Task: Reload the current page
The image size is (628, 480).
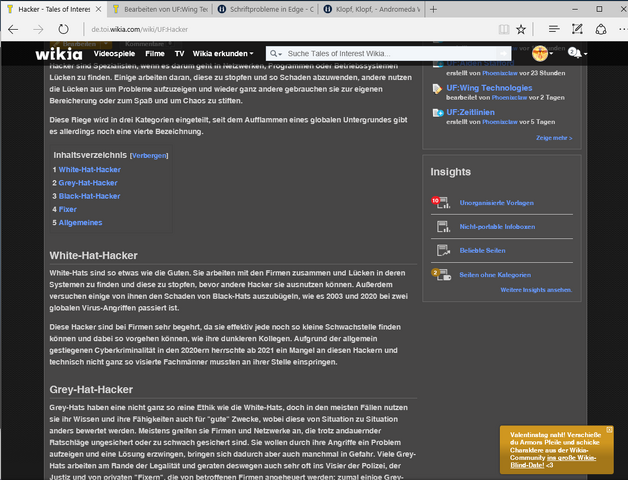Action: click(63, 29)
